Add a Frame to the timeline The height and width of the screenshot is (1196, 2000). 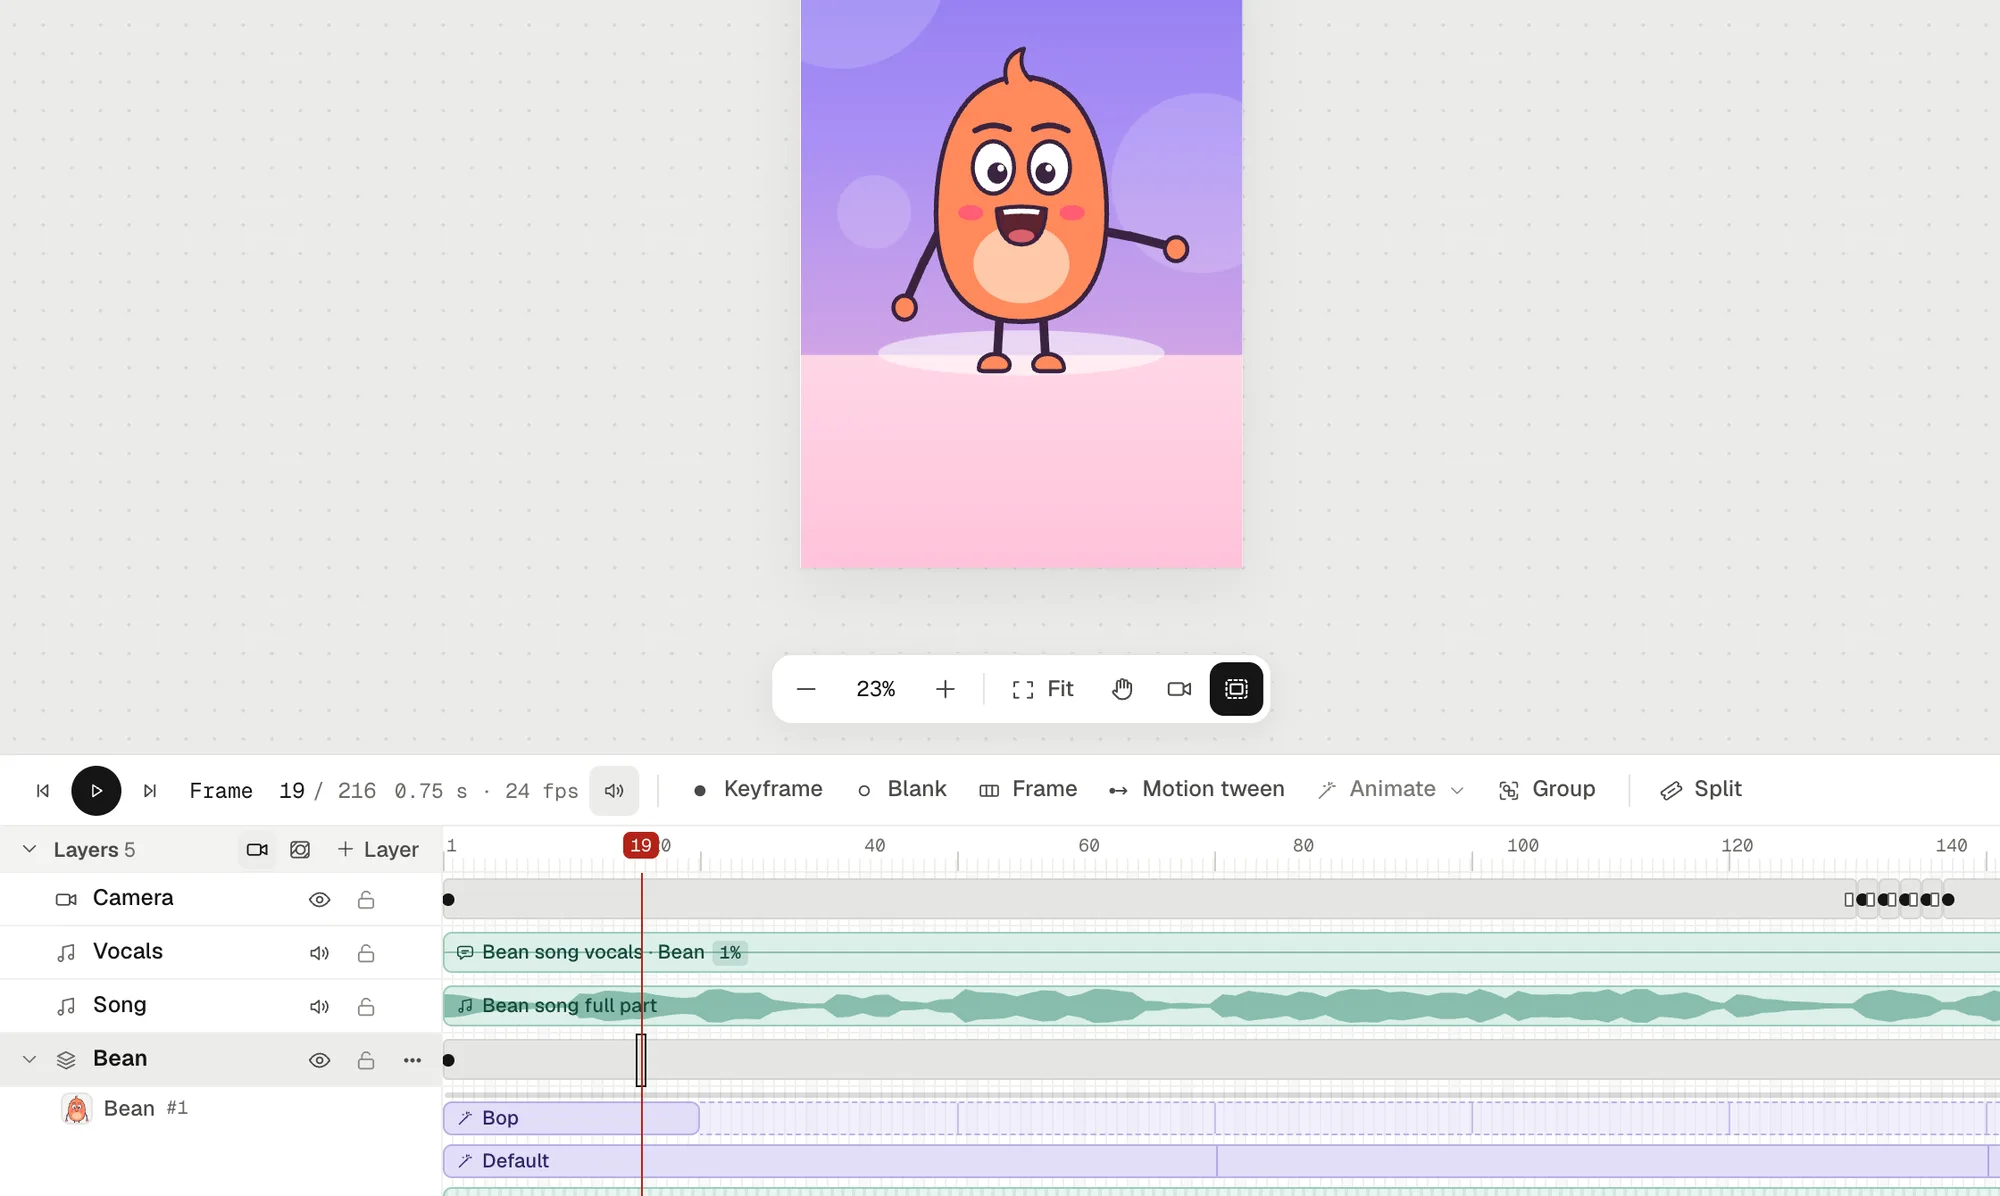pos(1028,789)
